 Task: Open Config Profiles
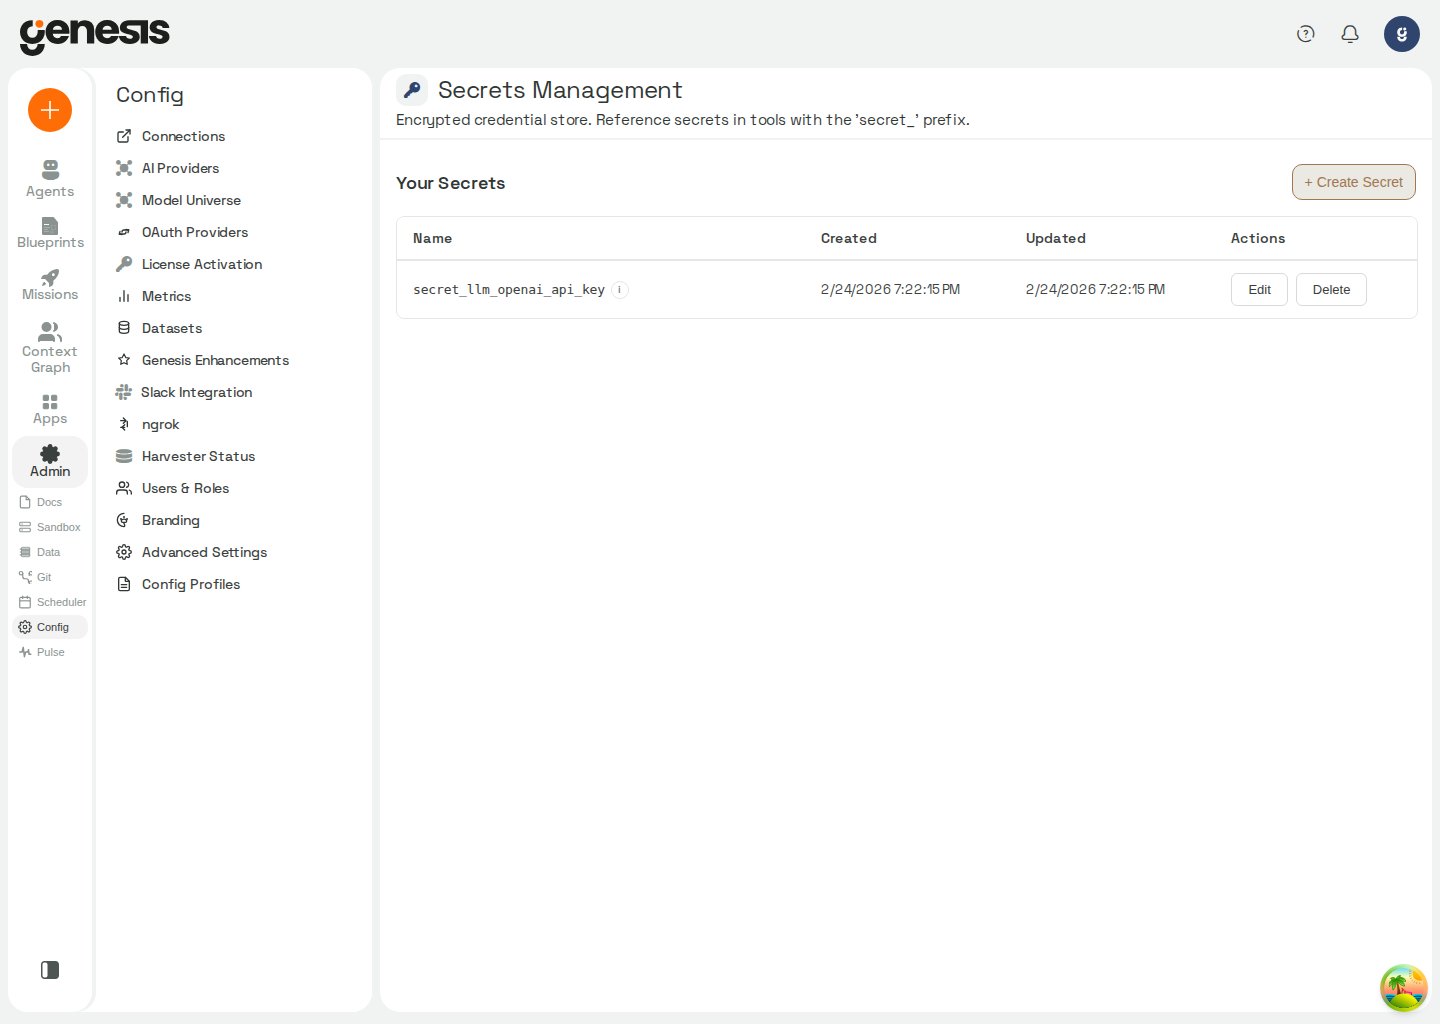(179, 584)
